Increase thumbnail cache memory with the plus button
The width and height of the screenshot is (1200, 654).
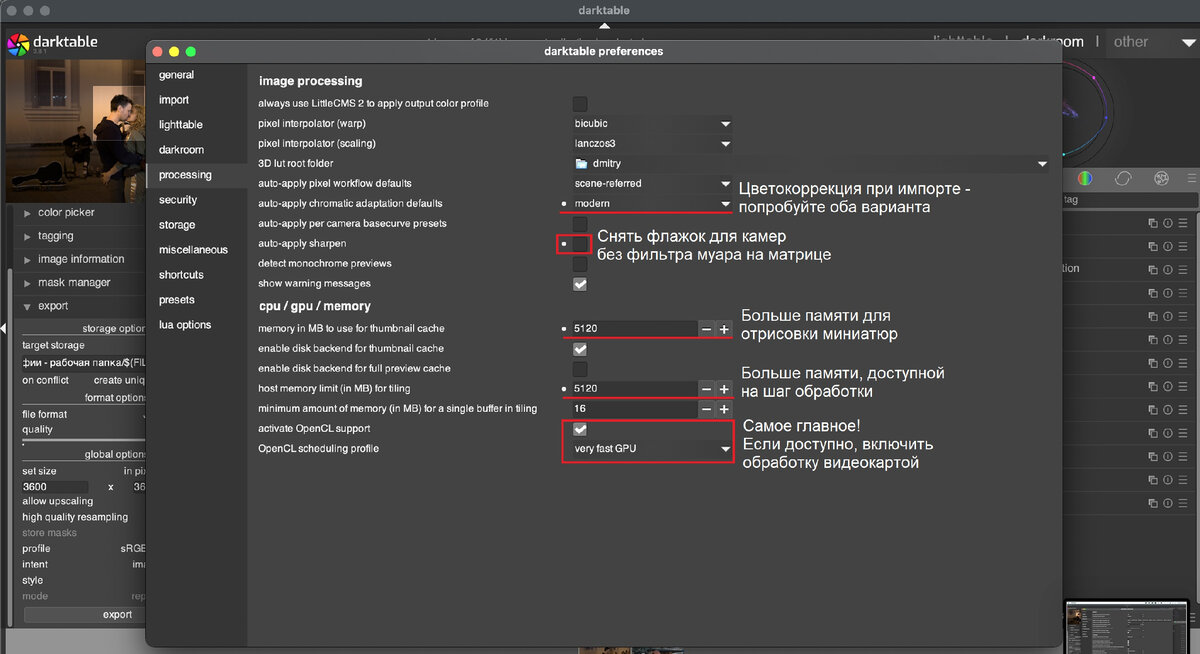click(x=724, y=329)
